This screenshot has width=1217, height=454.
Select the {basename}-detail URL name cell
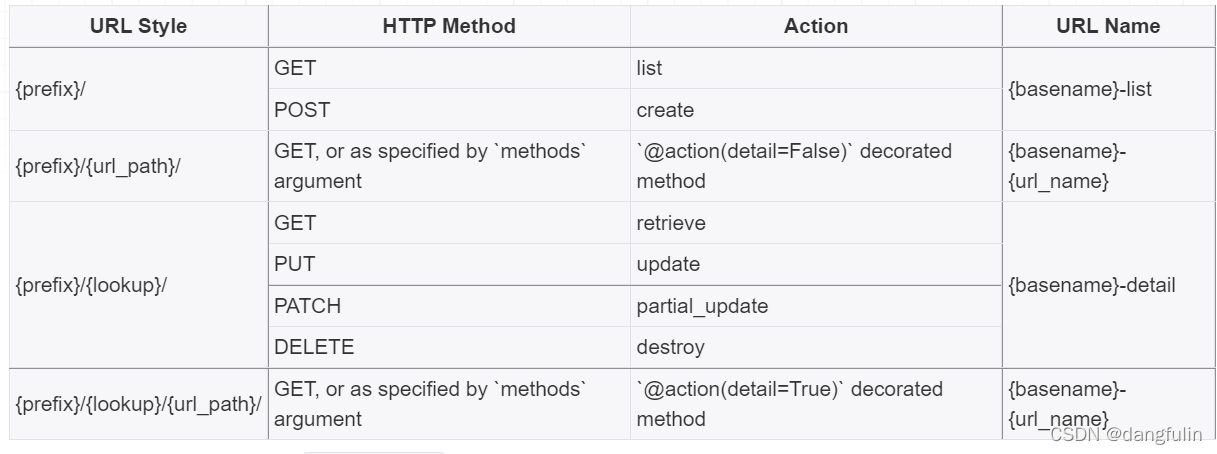click(x=1092, y=285)
